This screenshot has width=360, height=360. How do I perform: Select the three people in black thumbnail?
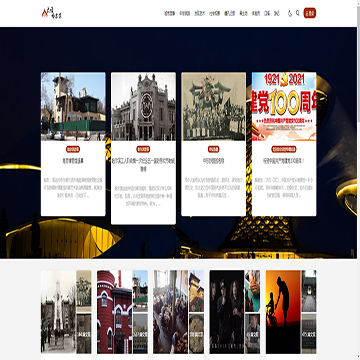(x=227, y=312)
